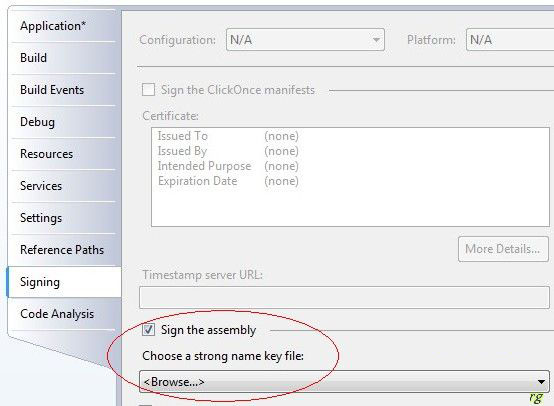Screen dimensions: 554x406
Task: Select the Signing tab
Action: click(64, 282)
